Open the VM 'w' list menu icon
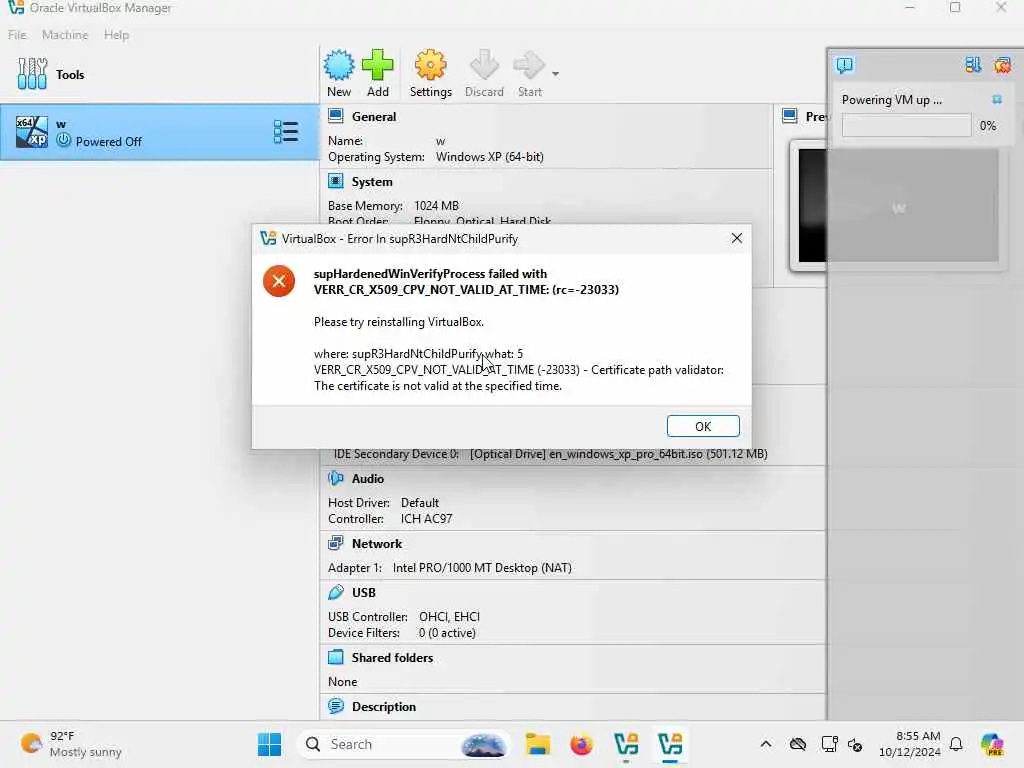This screenshot has width=1024, height=768. [x=286, y=132]
